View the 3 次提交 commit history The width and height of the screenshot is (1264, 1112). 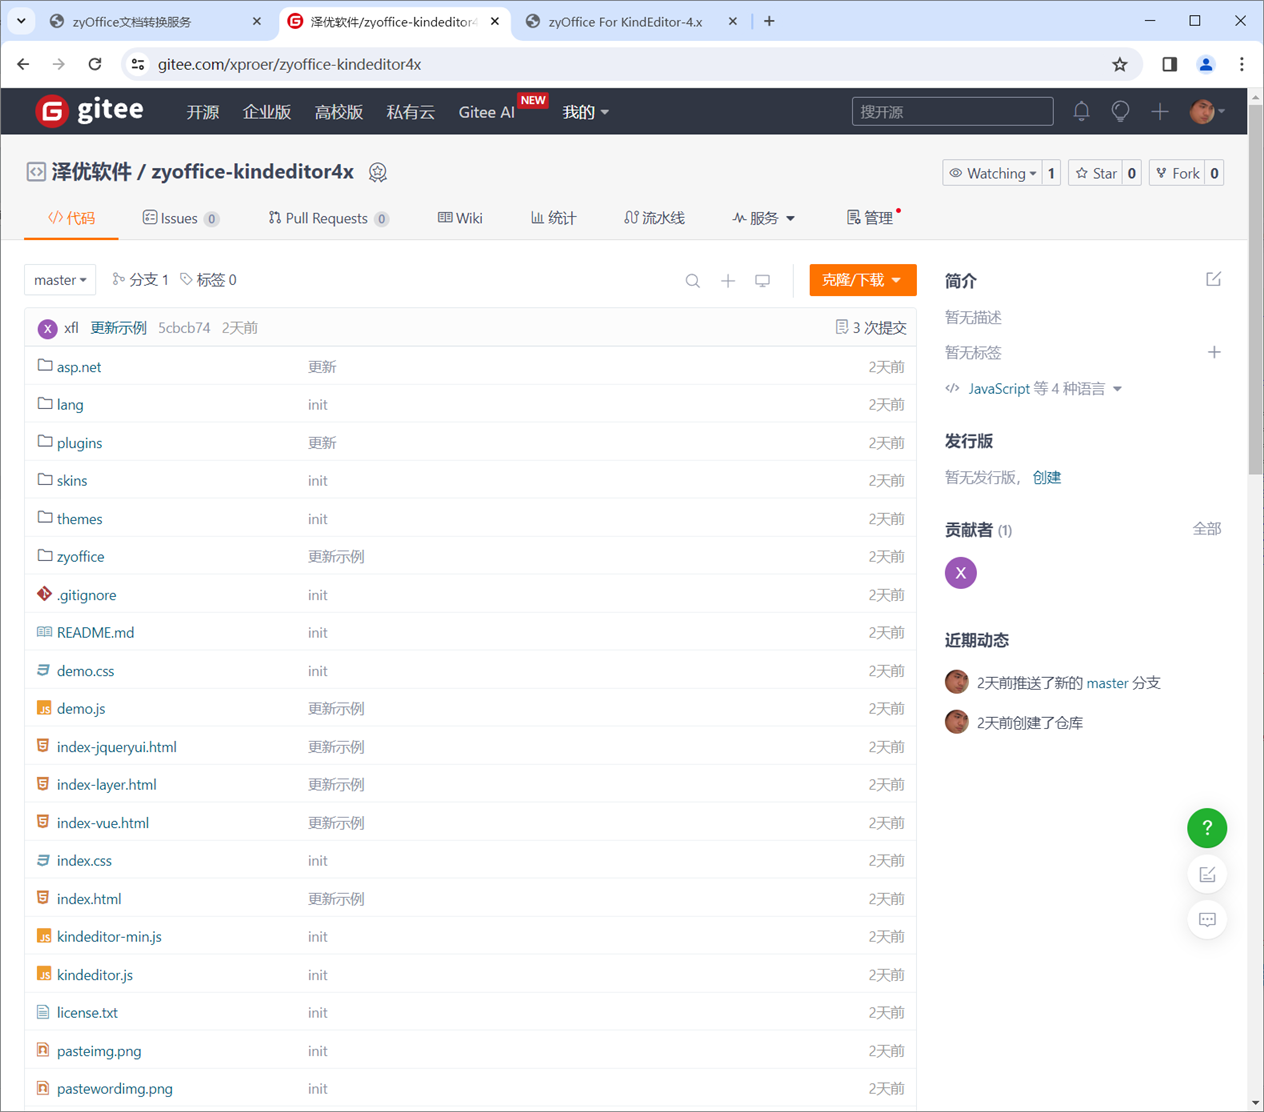(870, 327)
